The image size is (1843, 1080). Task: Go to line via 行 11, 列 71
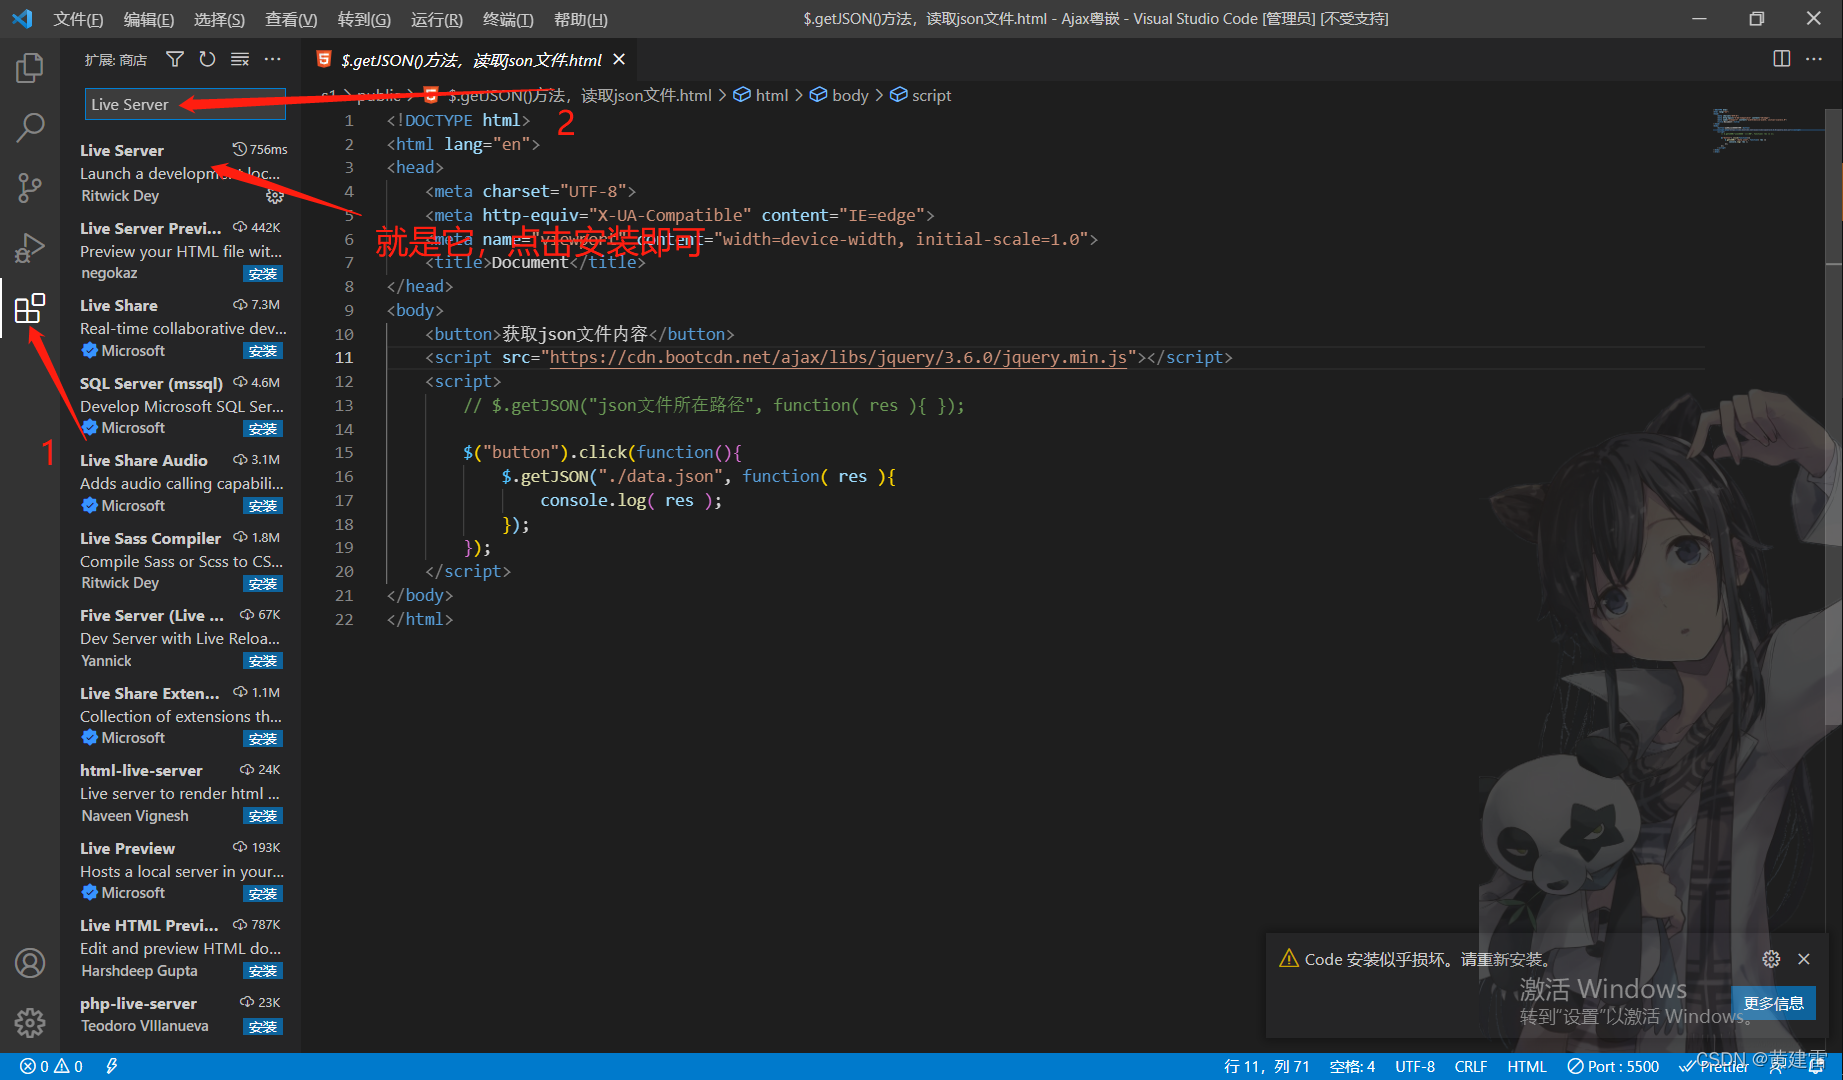pyautogui.click(x=1266, y=1066)
